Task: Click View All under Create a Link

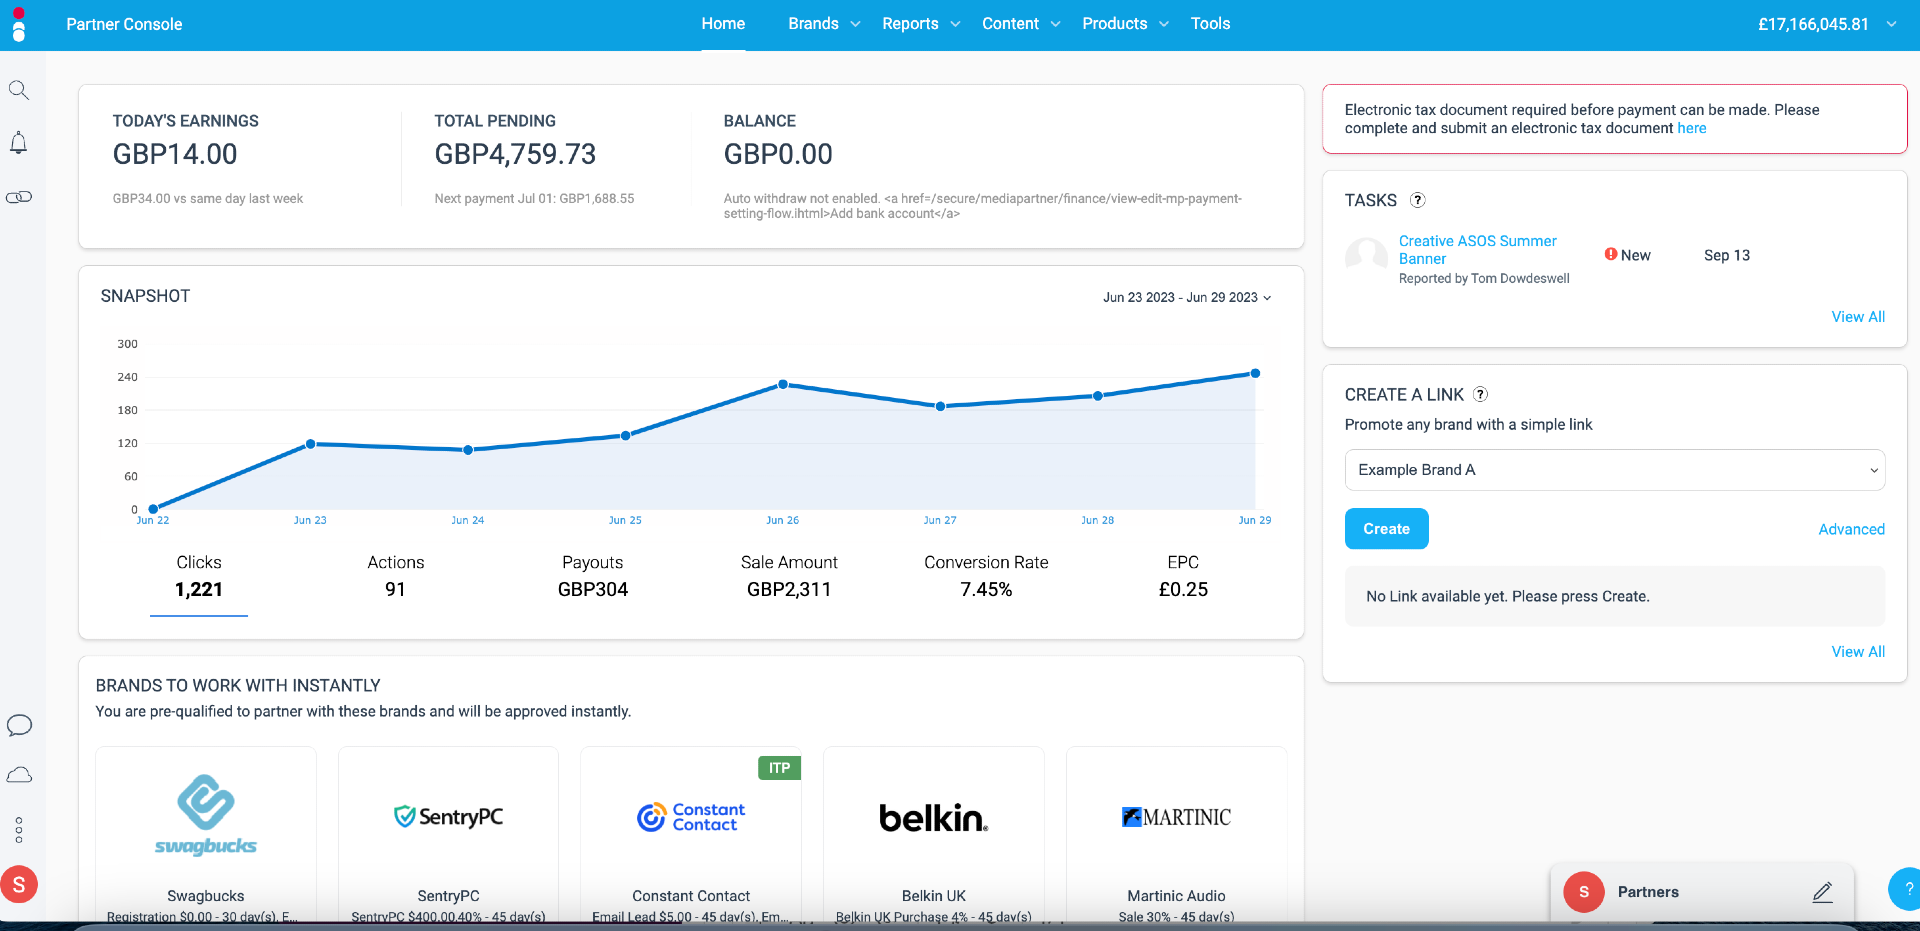Action: pos(1858,652)
